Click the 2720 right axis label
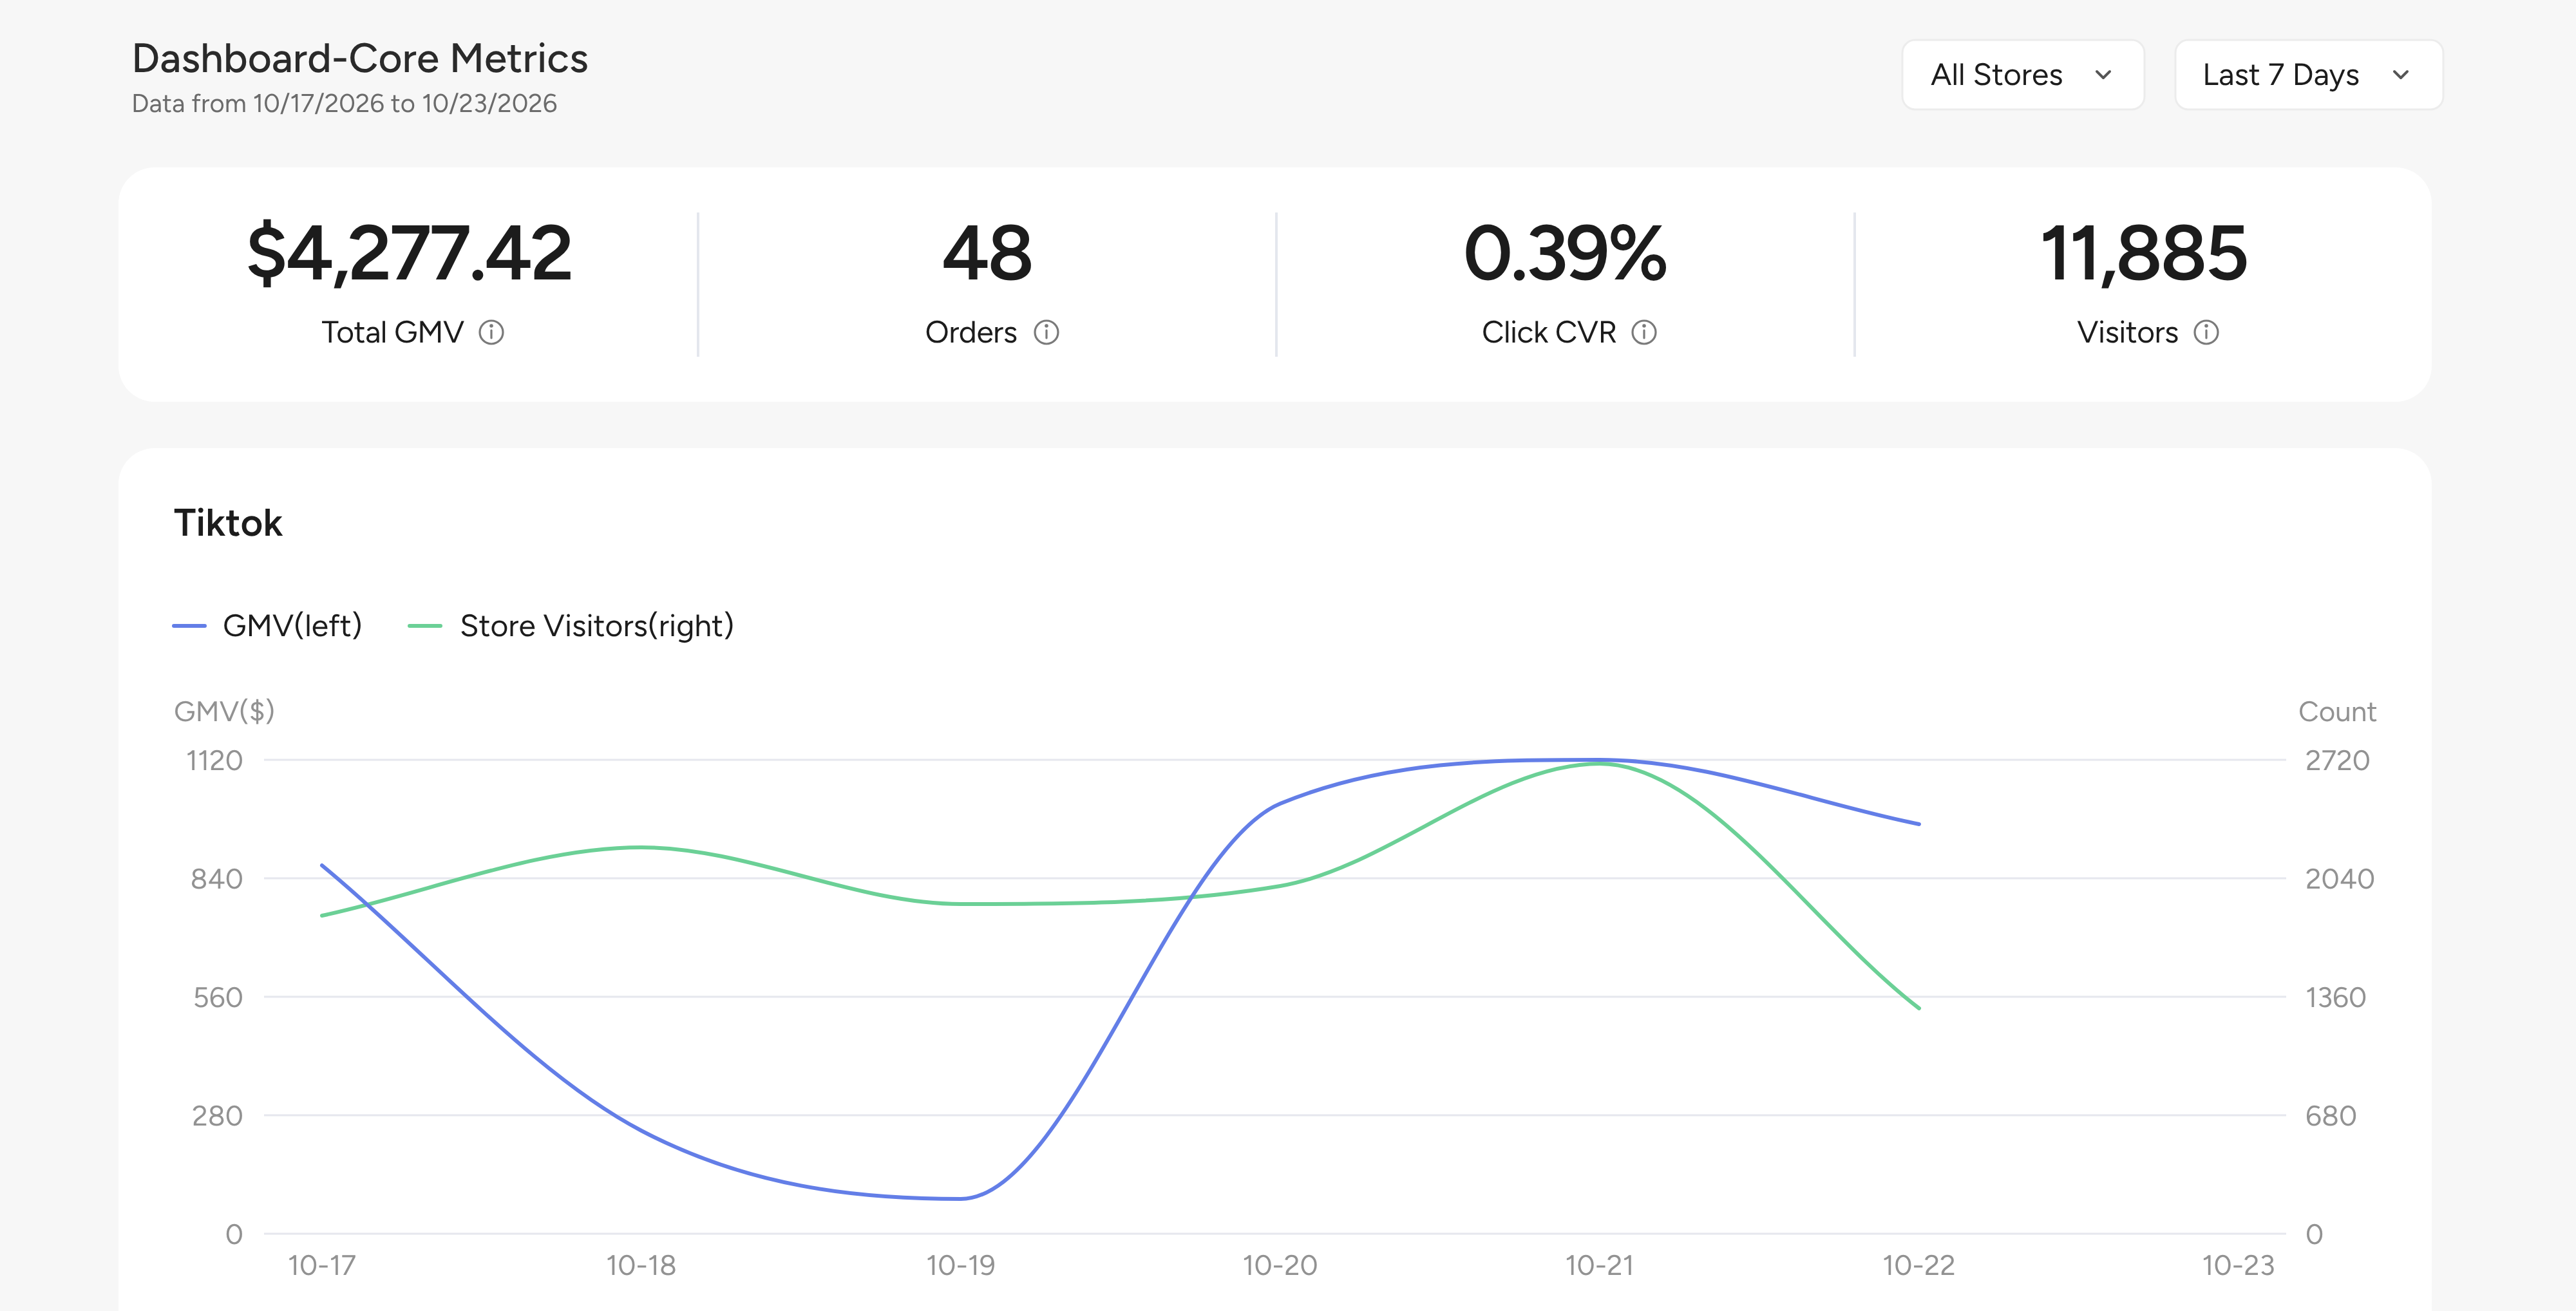This screenshot has width=2576, height=1311. [2337, 761]
